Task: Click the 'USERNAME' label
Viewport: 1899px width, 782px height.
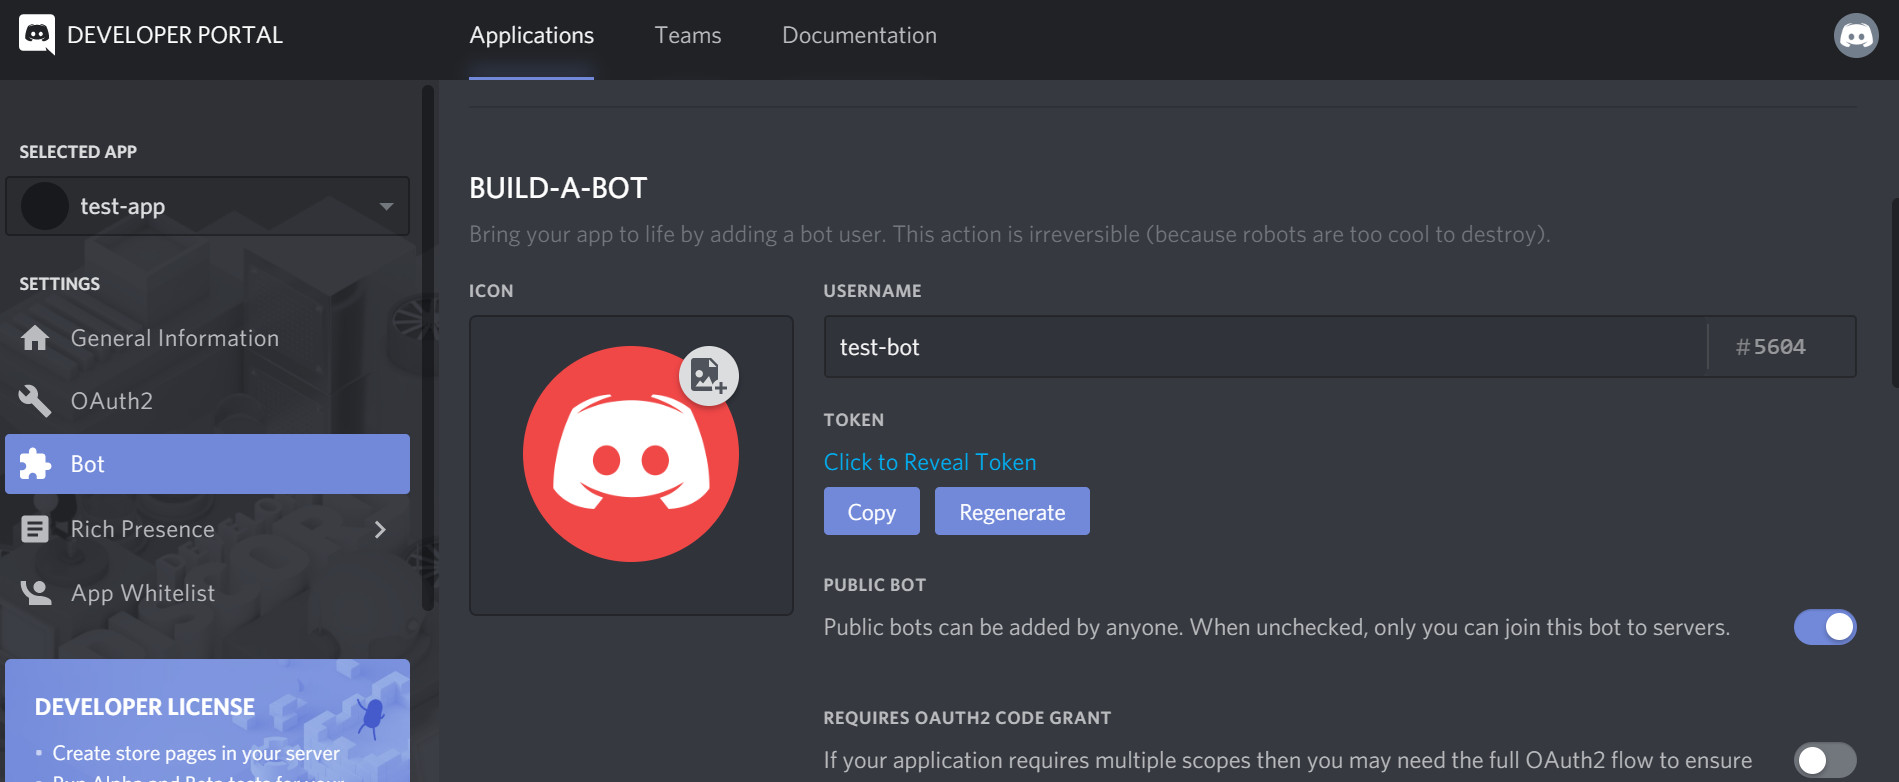Action: click(873, 291)
